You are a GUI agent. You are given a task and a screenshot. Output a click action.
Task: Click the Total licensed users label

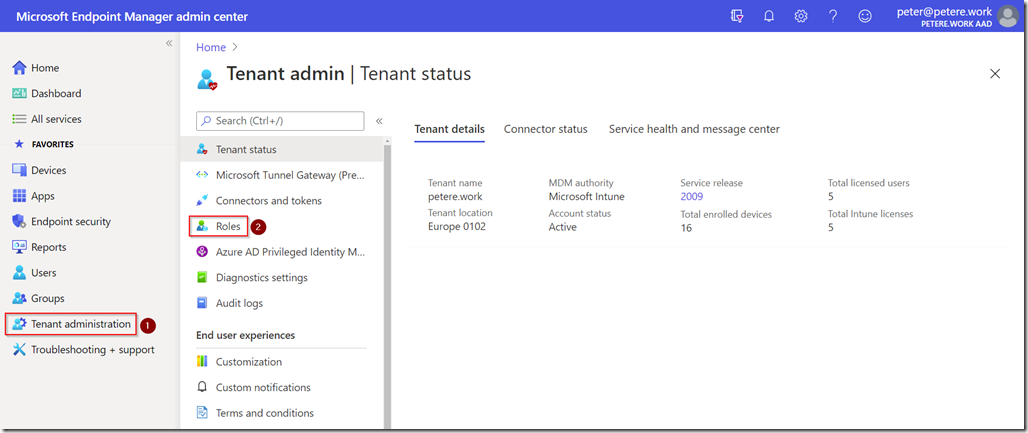(869, 183)
